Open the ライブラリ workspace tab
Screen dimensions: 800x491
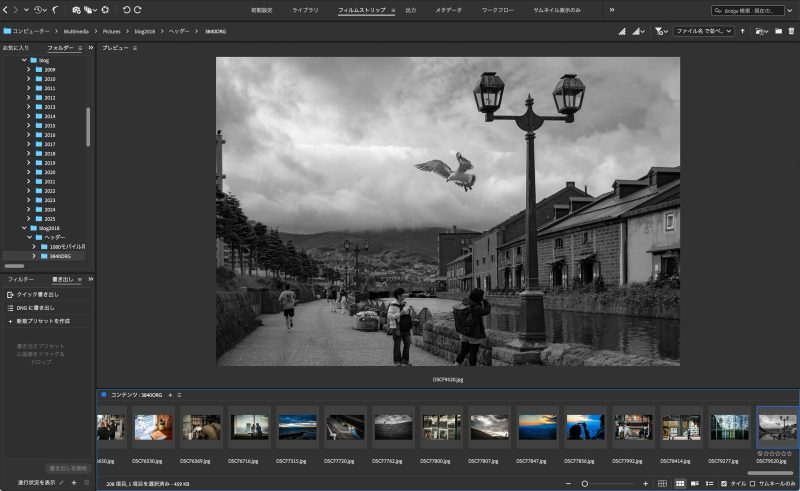click(x=306, y=9)
